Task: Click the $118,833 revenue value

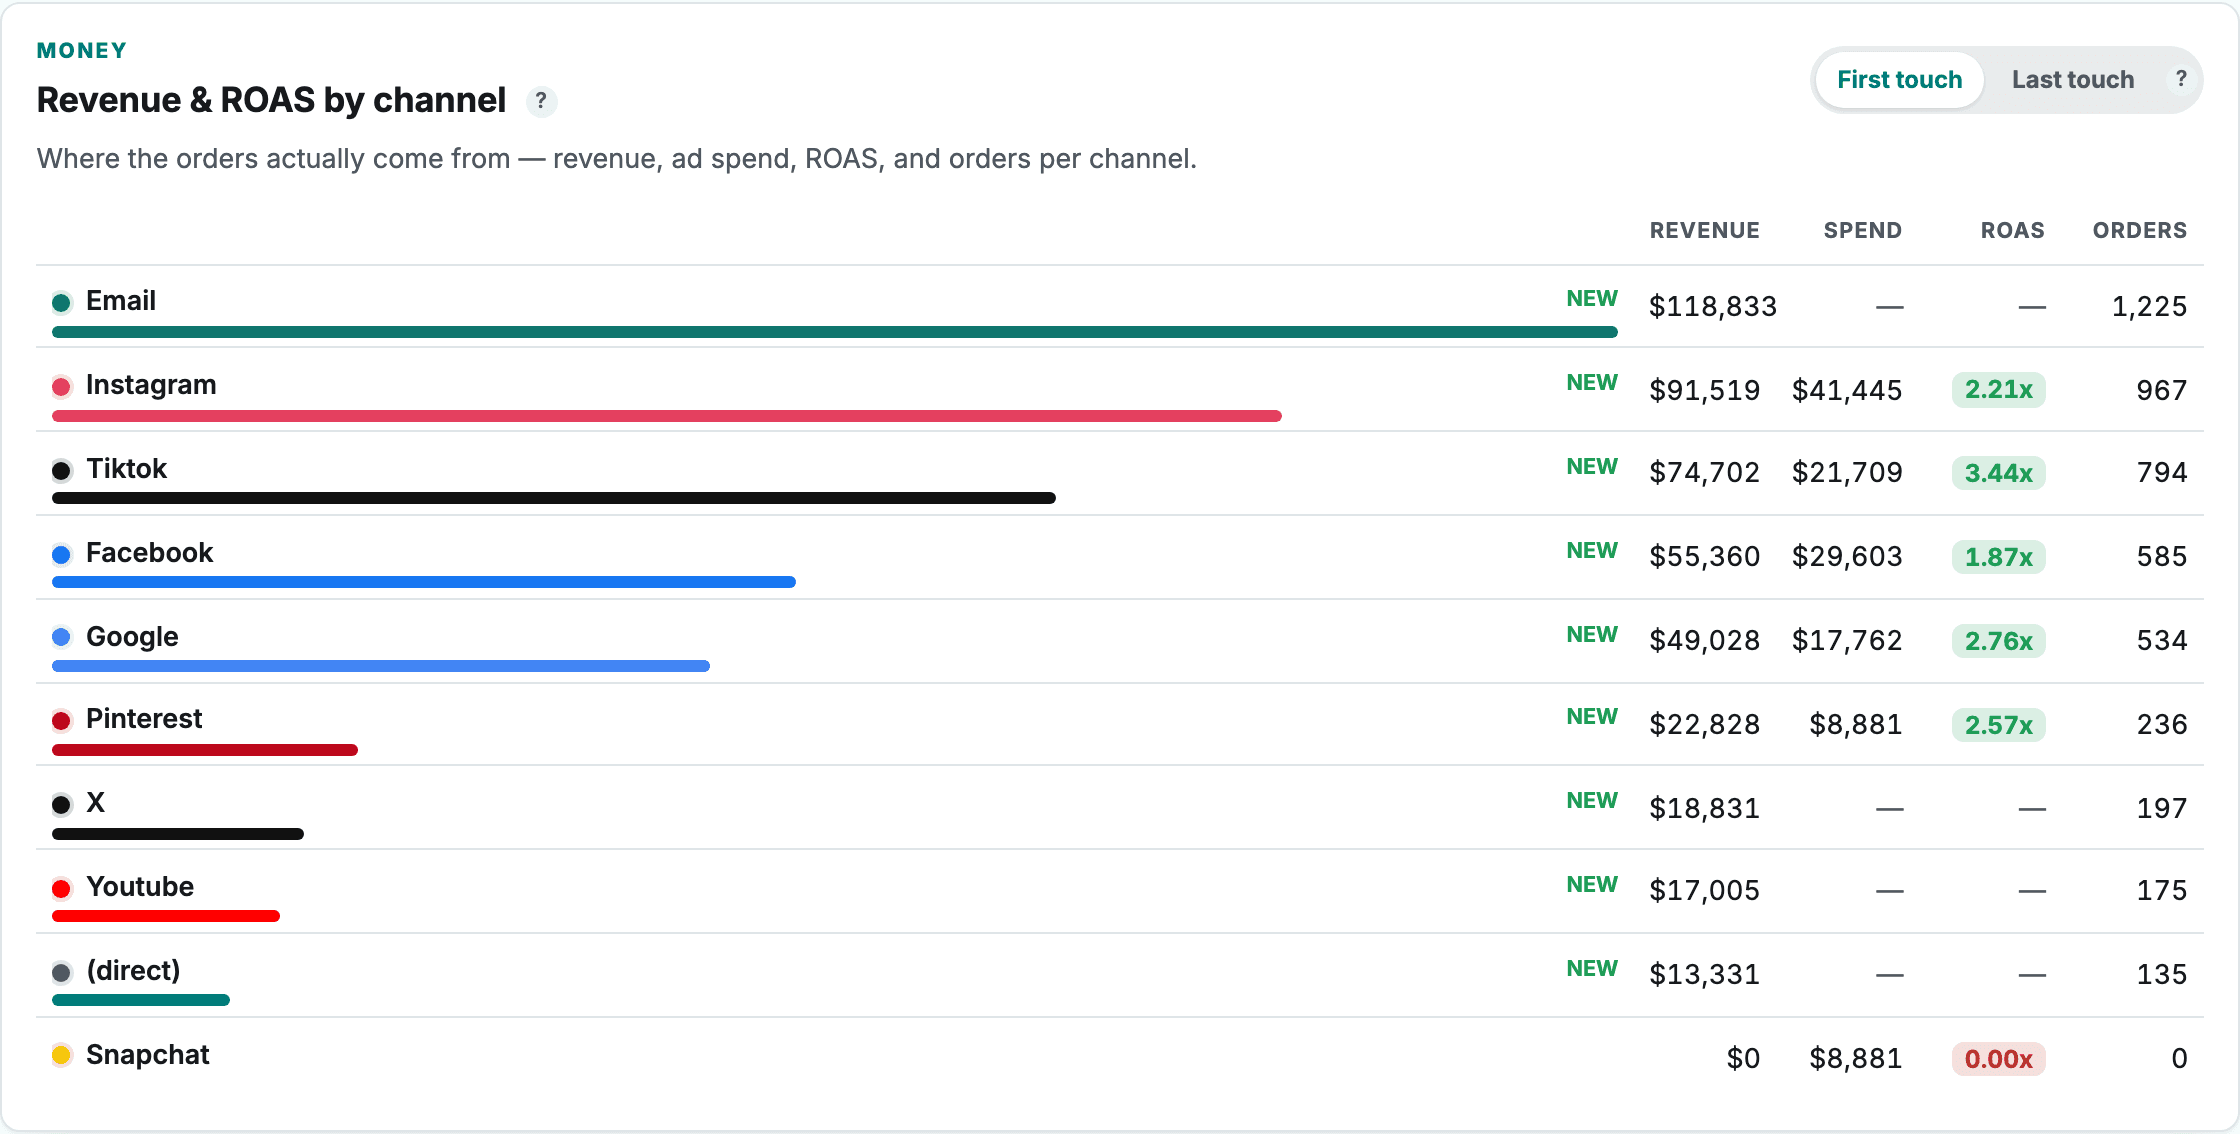Action: (1713, 306)
